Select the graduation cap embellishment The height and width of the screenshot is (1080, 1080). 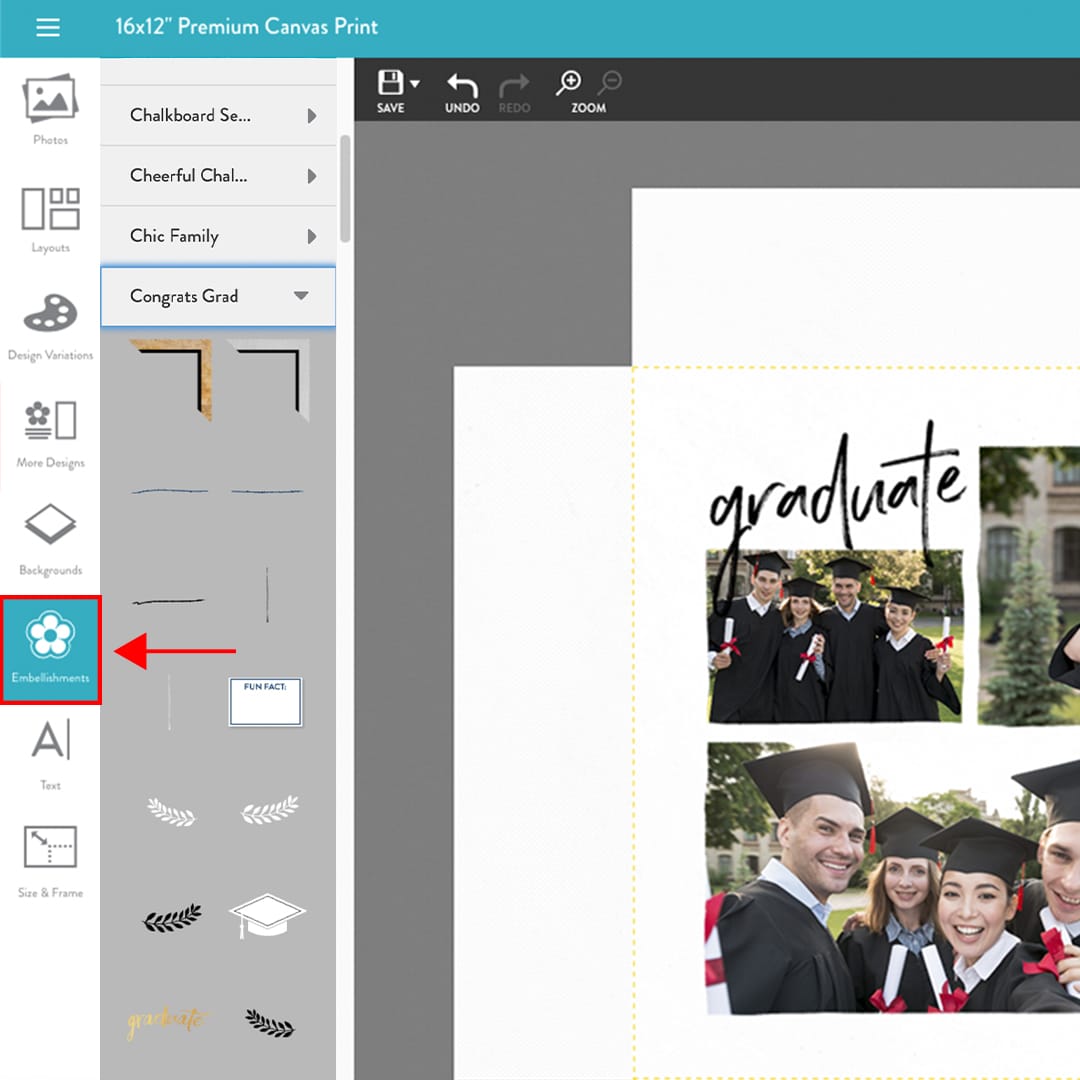click(x=267, y=916)
